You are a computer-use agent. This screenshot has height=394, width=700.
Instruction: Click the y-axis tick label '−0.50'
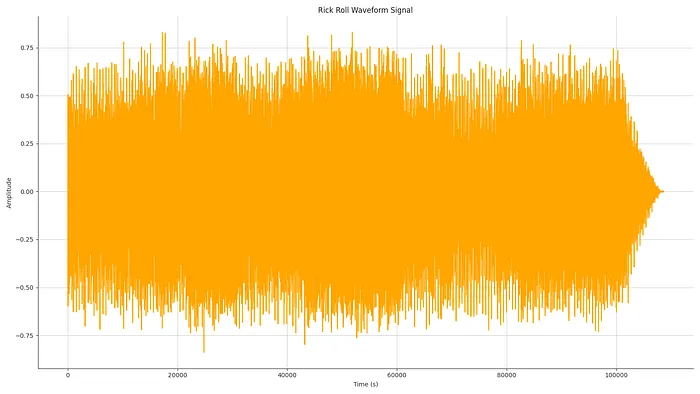pyautogui.click(x=25, y=288)
